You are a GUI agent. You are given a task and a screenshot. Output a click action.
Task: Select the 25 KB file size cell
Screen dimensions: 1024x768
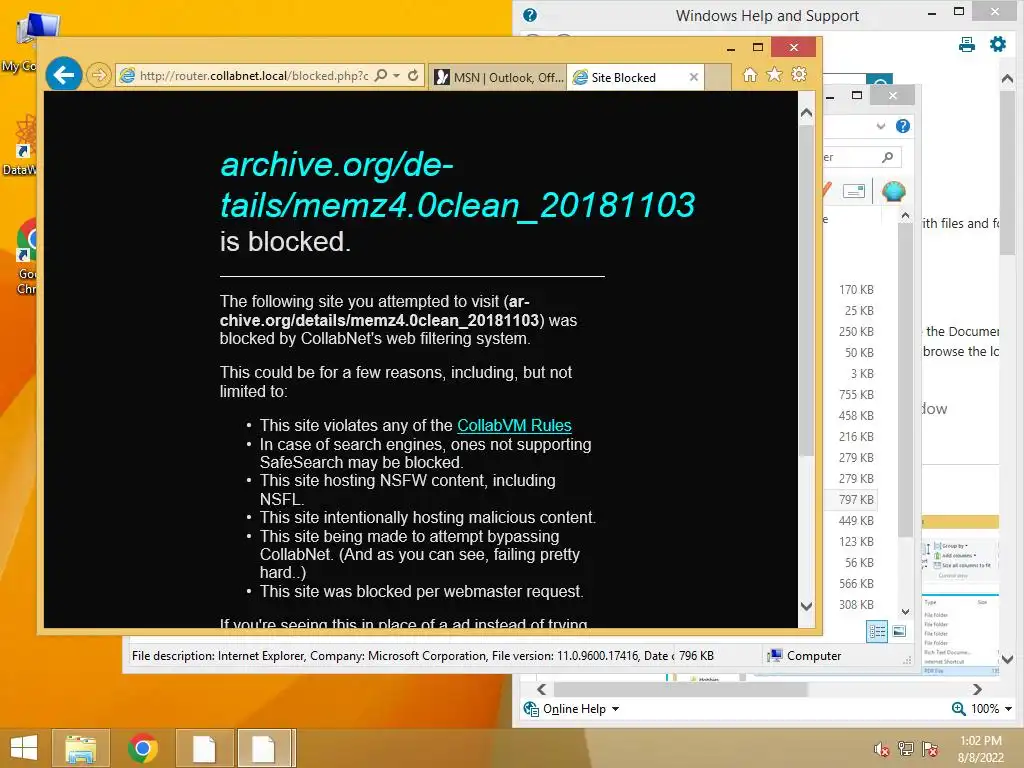[x=859, y=310]
